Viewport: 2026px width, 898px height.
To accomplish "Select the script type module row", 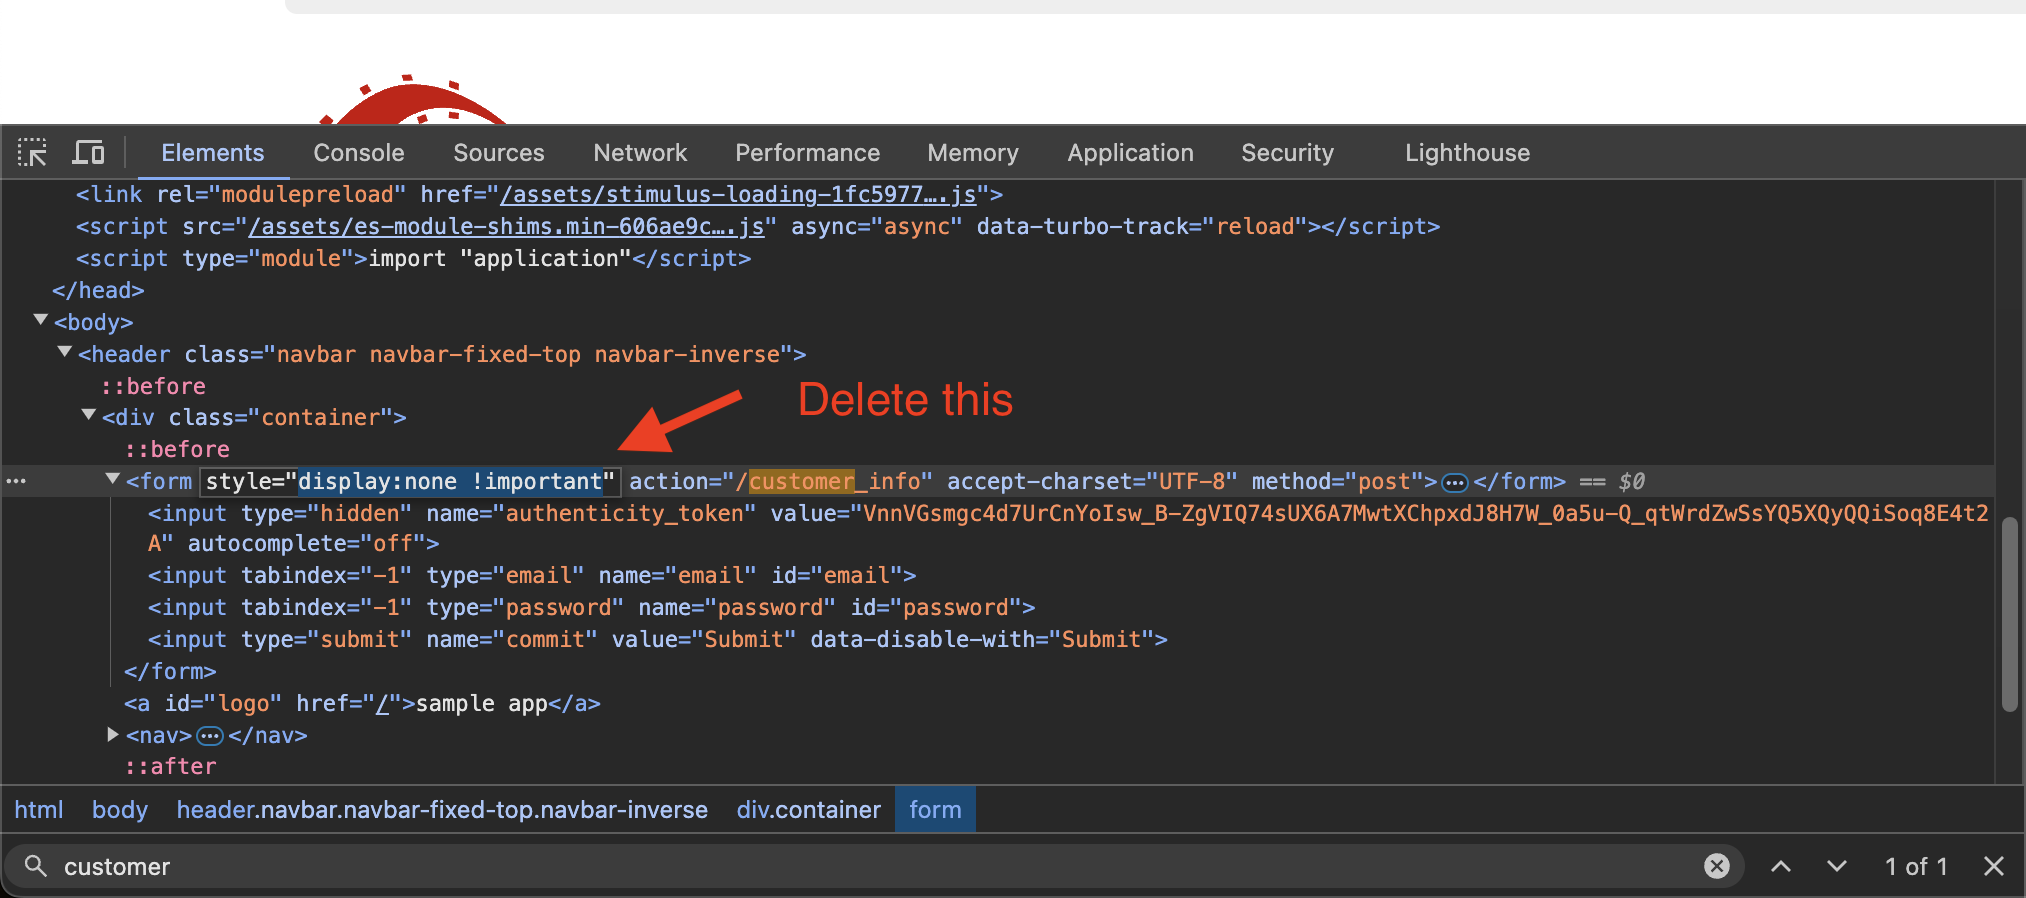I will pos(414,258).
